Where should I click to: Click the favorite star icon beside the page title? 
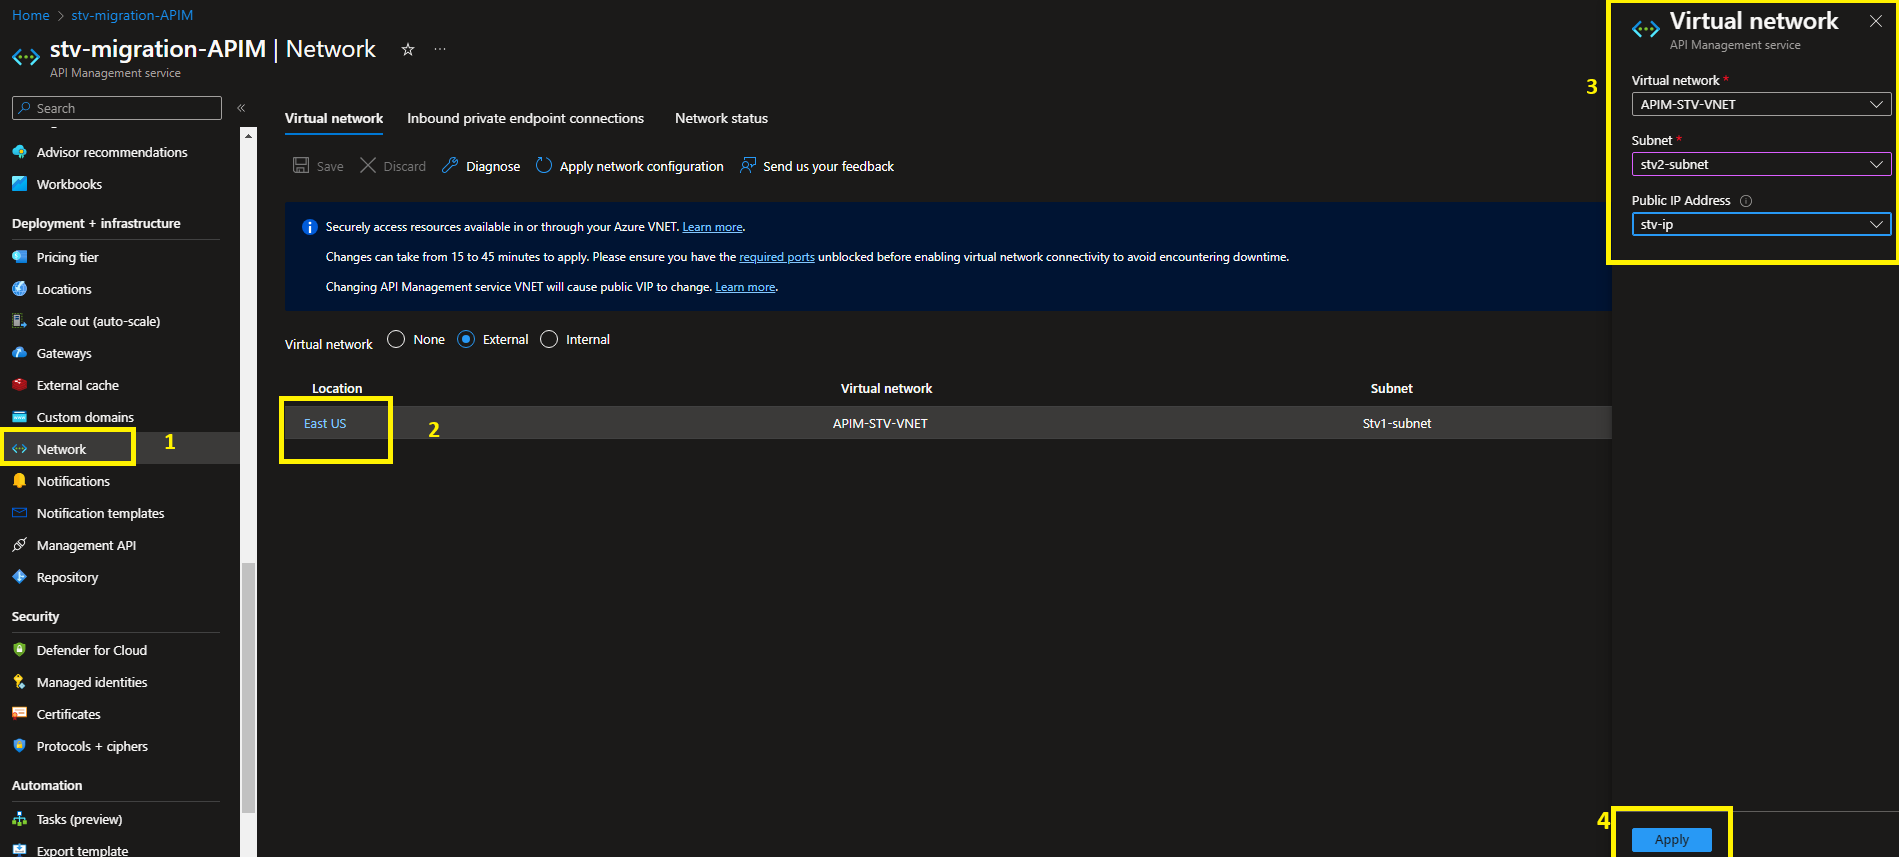[x=408, y=49]
